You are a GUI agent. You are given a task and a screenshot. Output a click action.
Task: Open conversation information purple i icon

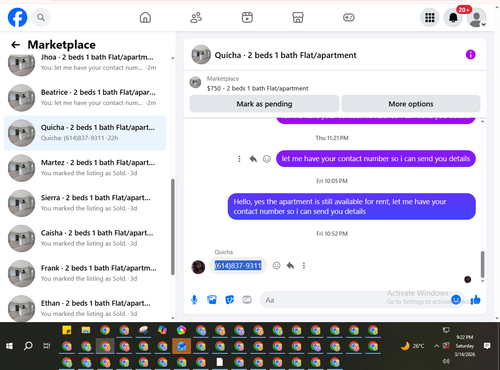tap(470, 55)
